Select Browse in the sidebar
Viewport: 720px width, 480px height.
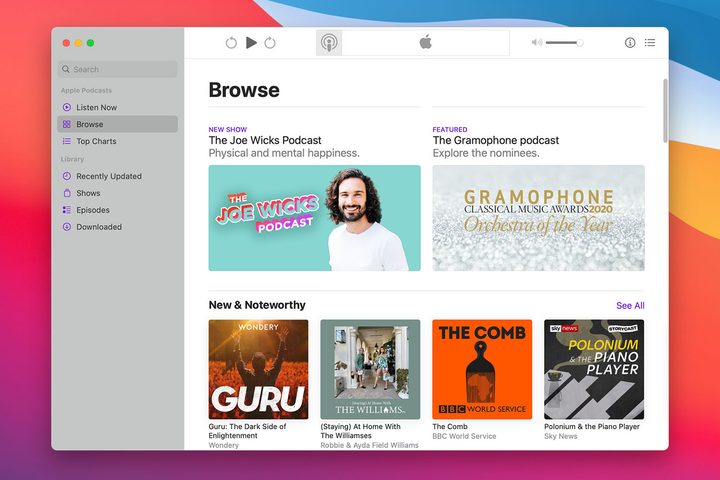pos(118,124)
